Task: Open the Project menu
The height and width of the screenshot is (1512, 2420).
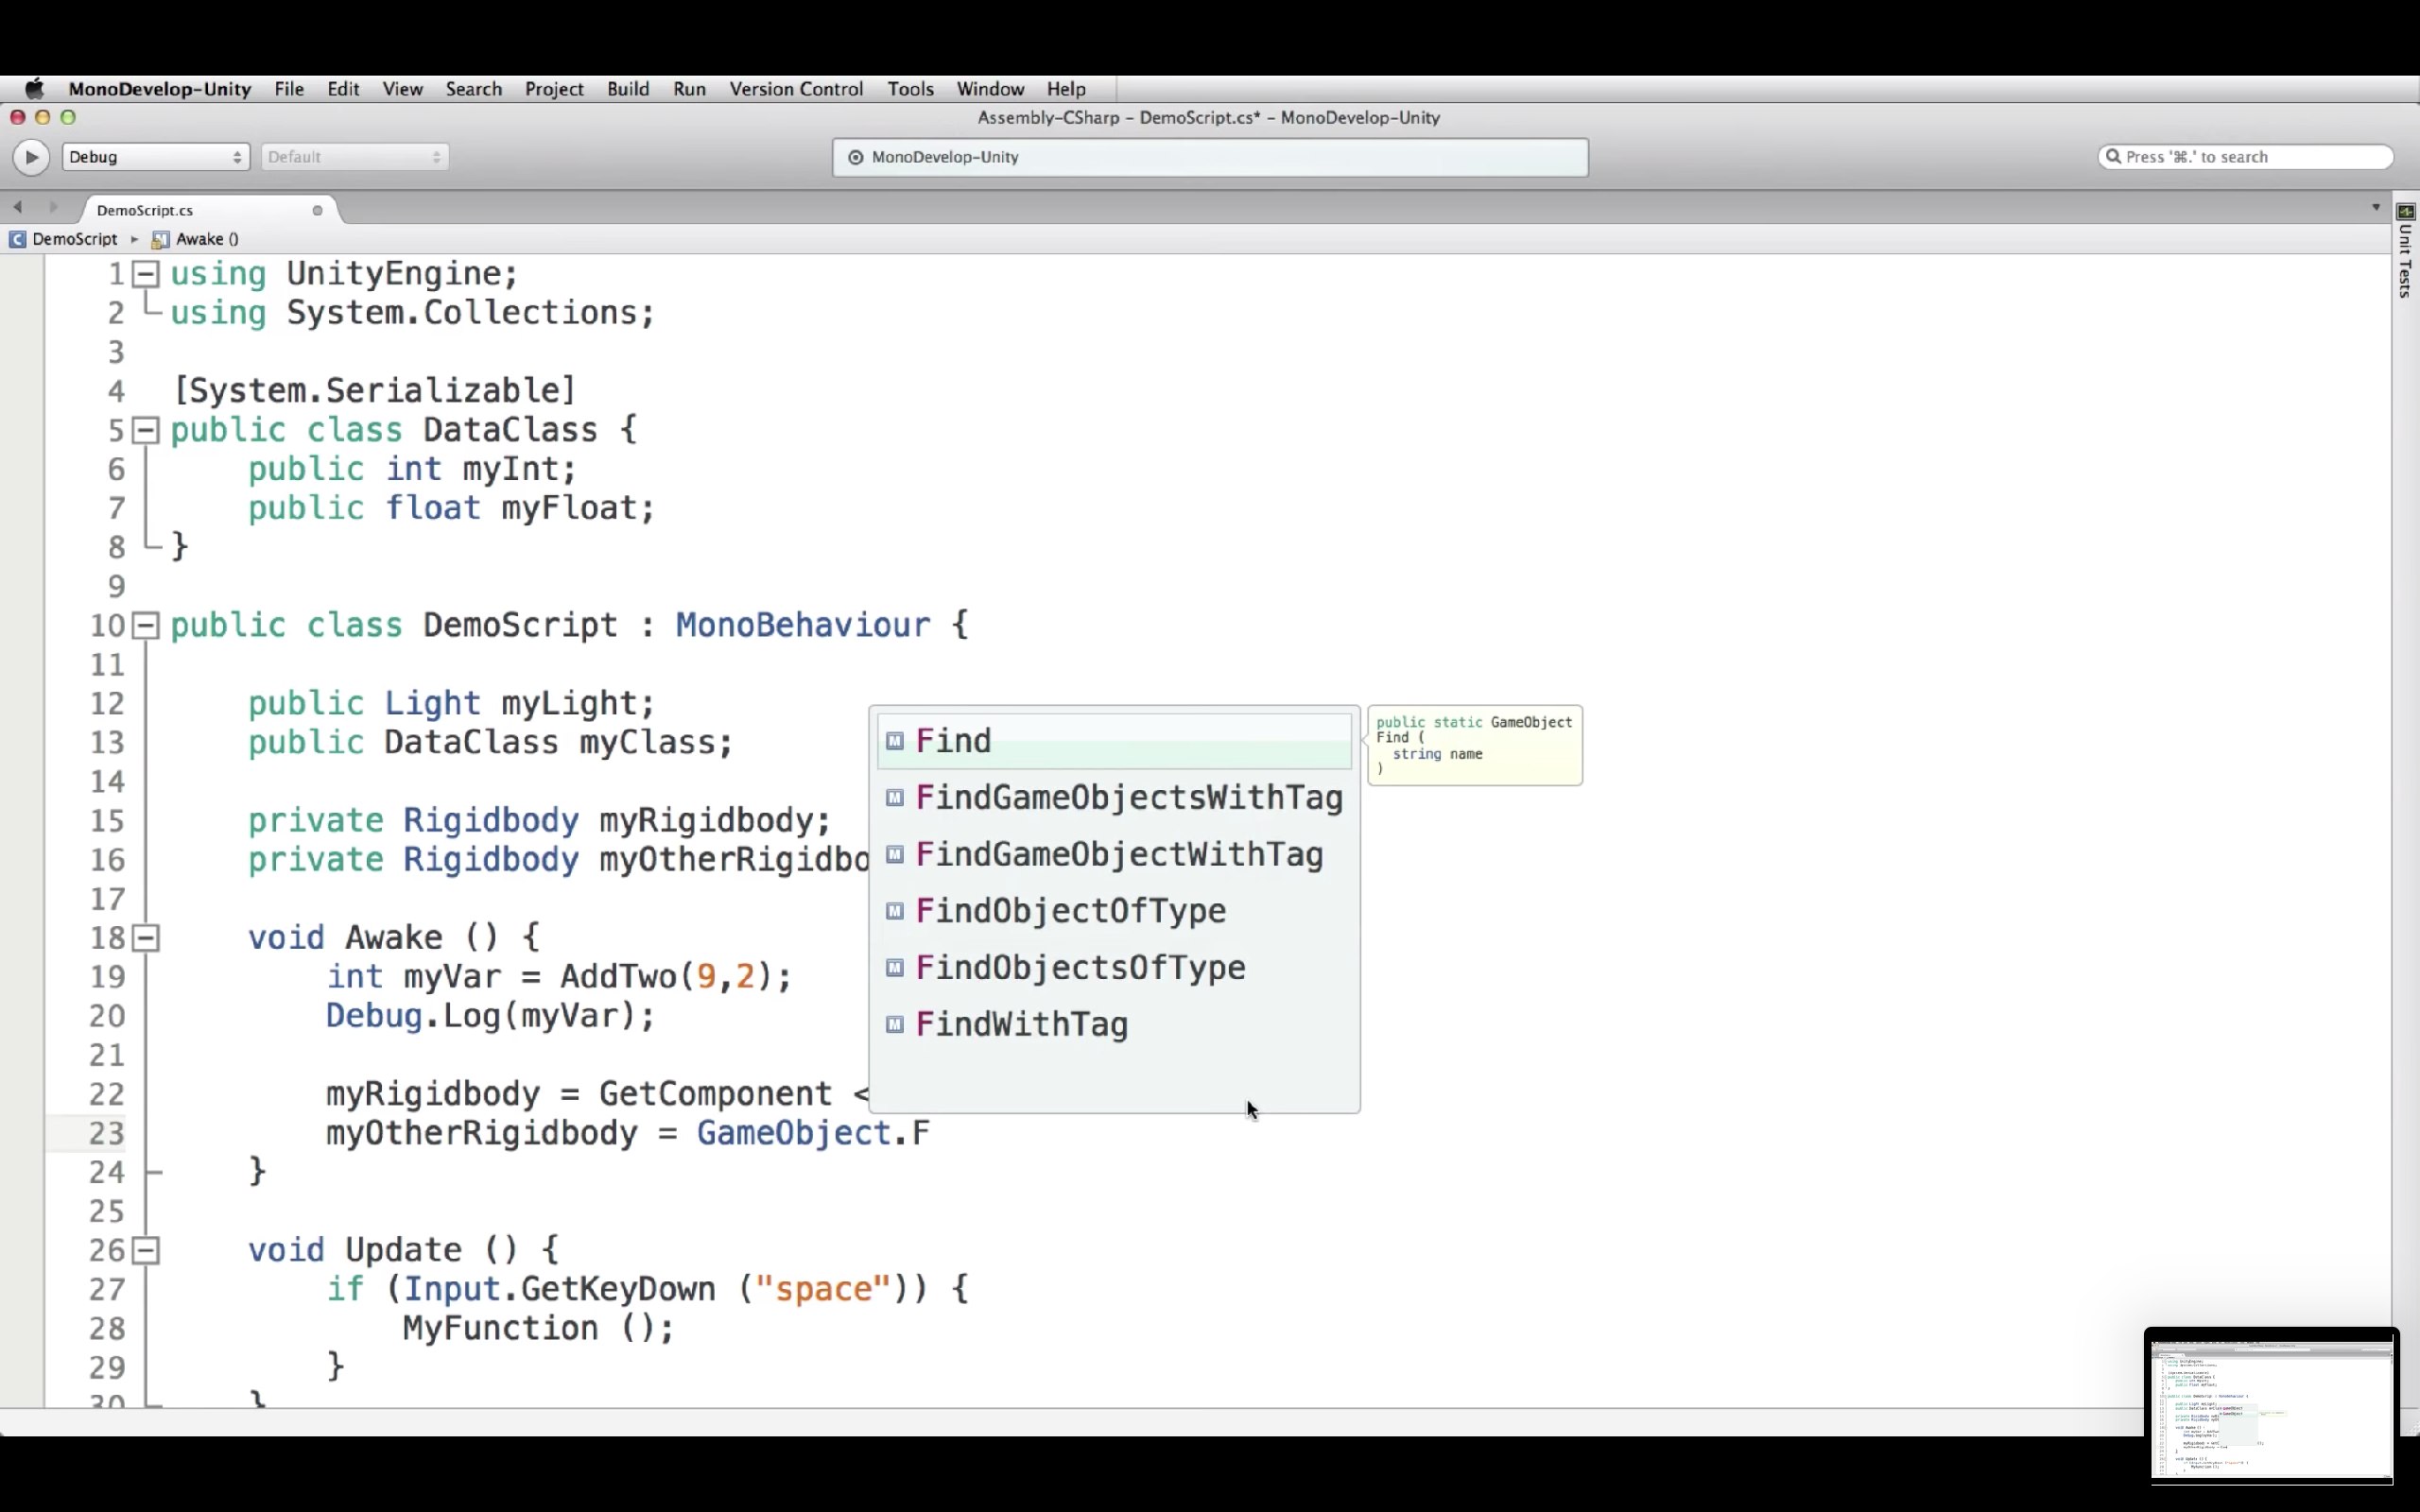Action: (x=554, y=89)
